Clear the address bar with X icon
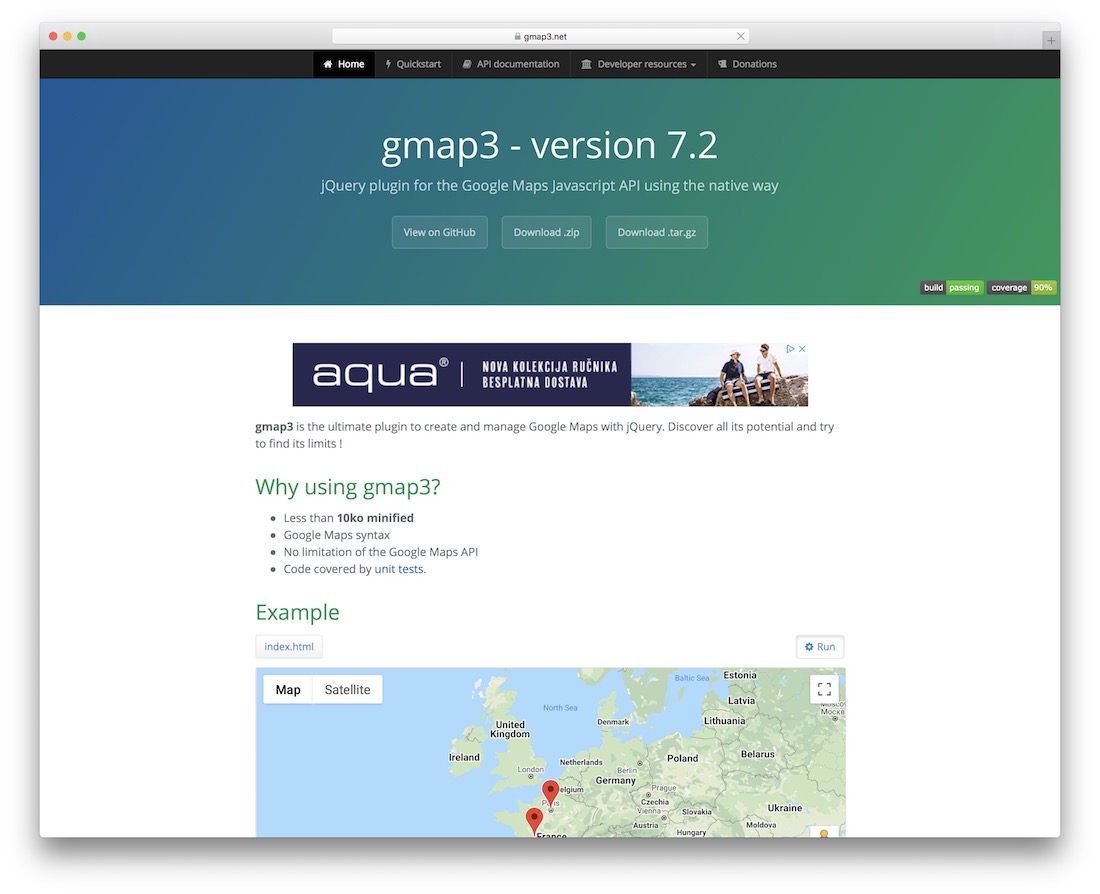Viewport: 1100px width, 894px height. pos(741,36)
